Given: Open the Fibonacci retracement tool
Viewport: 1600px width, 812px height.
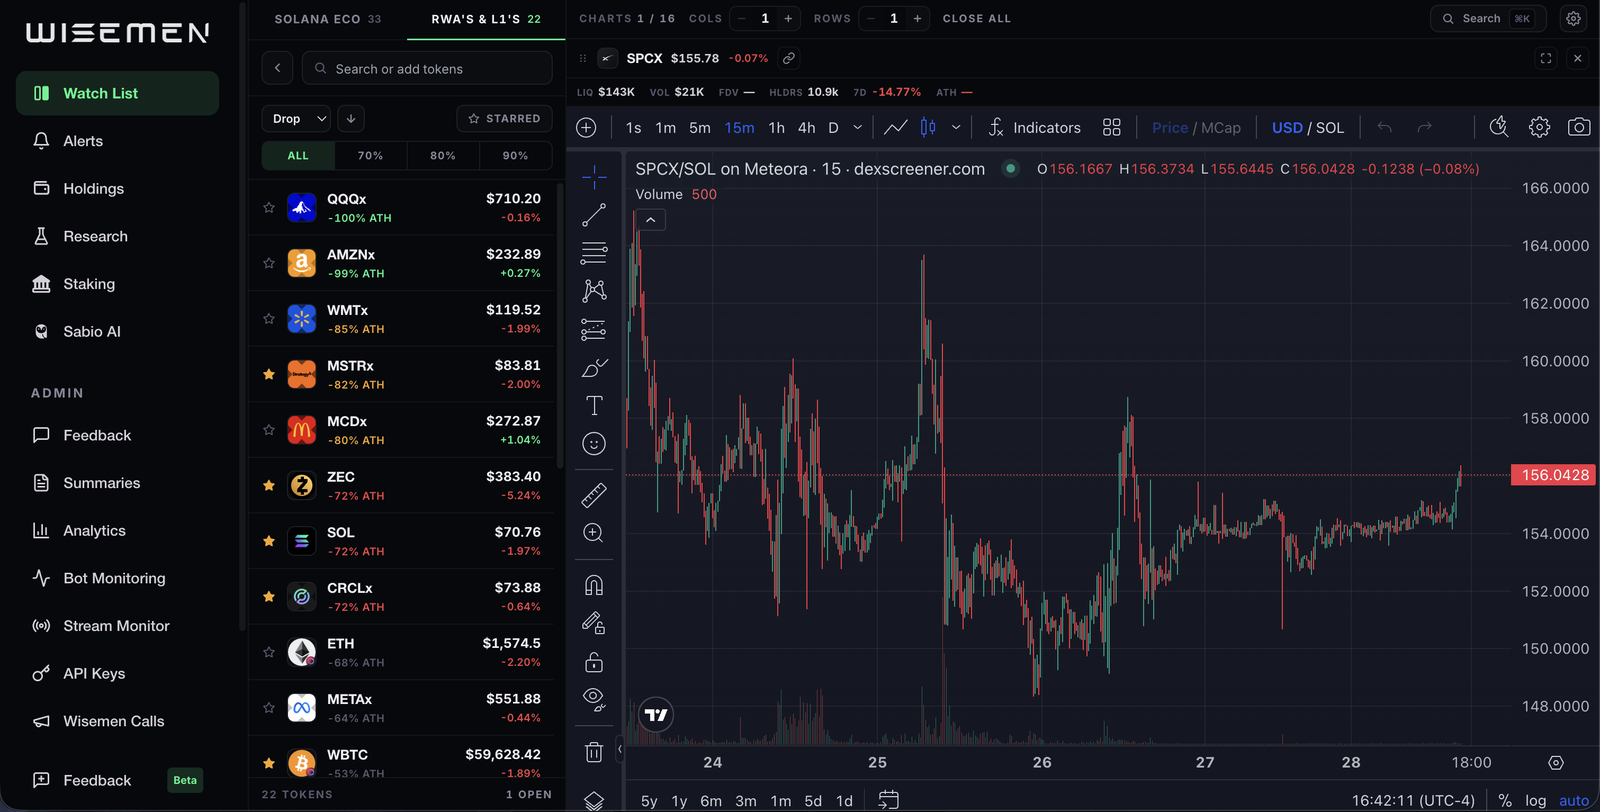Looking at the screenshot, I should 594,253.
